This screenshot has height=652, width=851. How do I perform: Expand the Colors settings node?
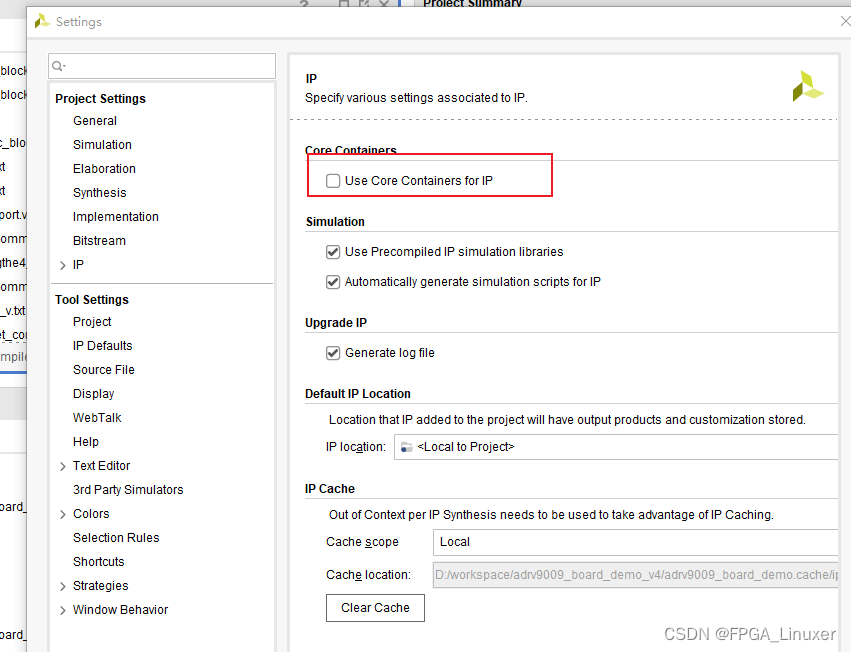tap(62, 514)
